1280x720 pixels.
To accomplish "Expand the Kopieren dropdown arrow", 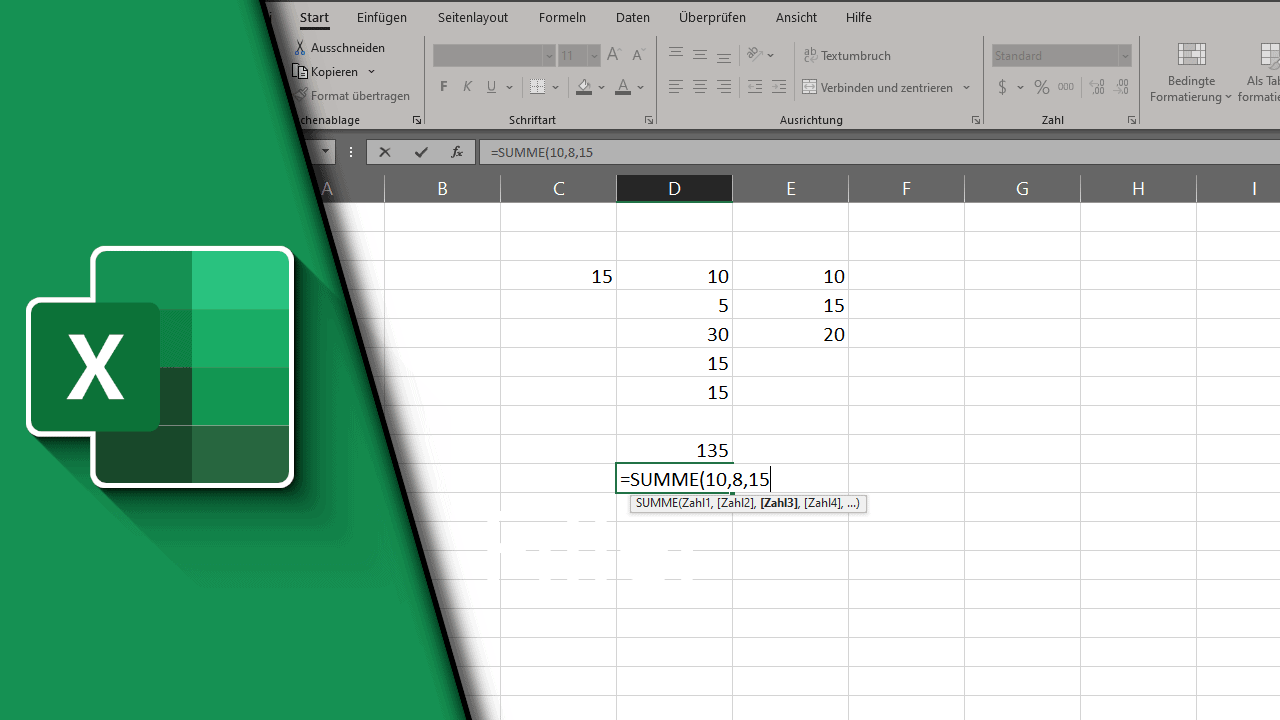I will 372,72.
